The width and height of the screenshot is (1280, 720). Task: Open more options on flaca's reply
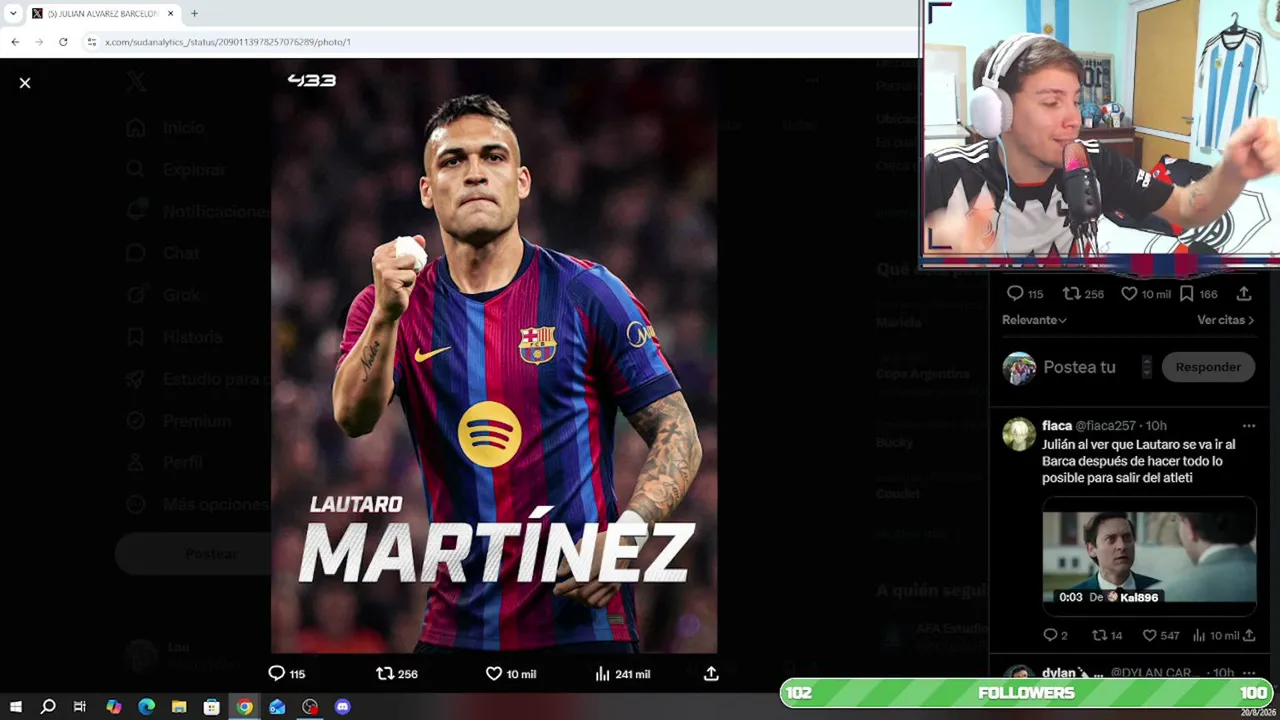(1248, 426)
